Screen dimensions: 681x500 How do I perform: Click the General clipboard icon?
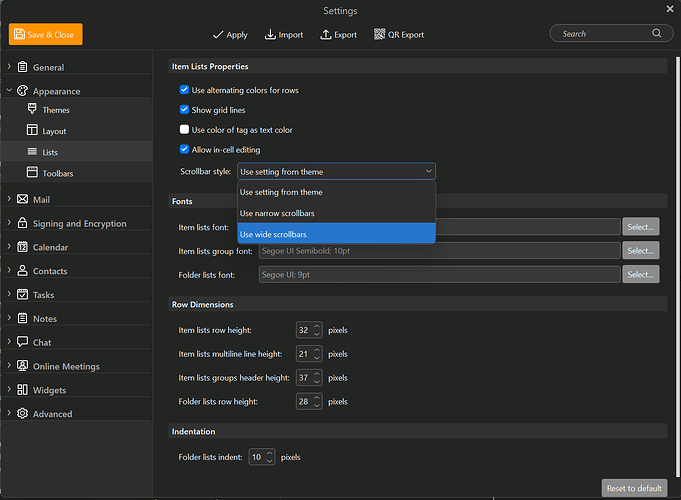tap(22, 67)
